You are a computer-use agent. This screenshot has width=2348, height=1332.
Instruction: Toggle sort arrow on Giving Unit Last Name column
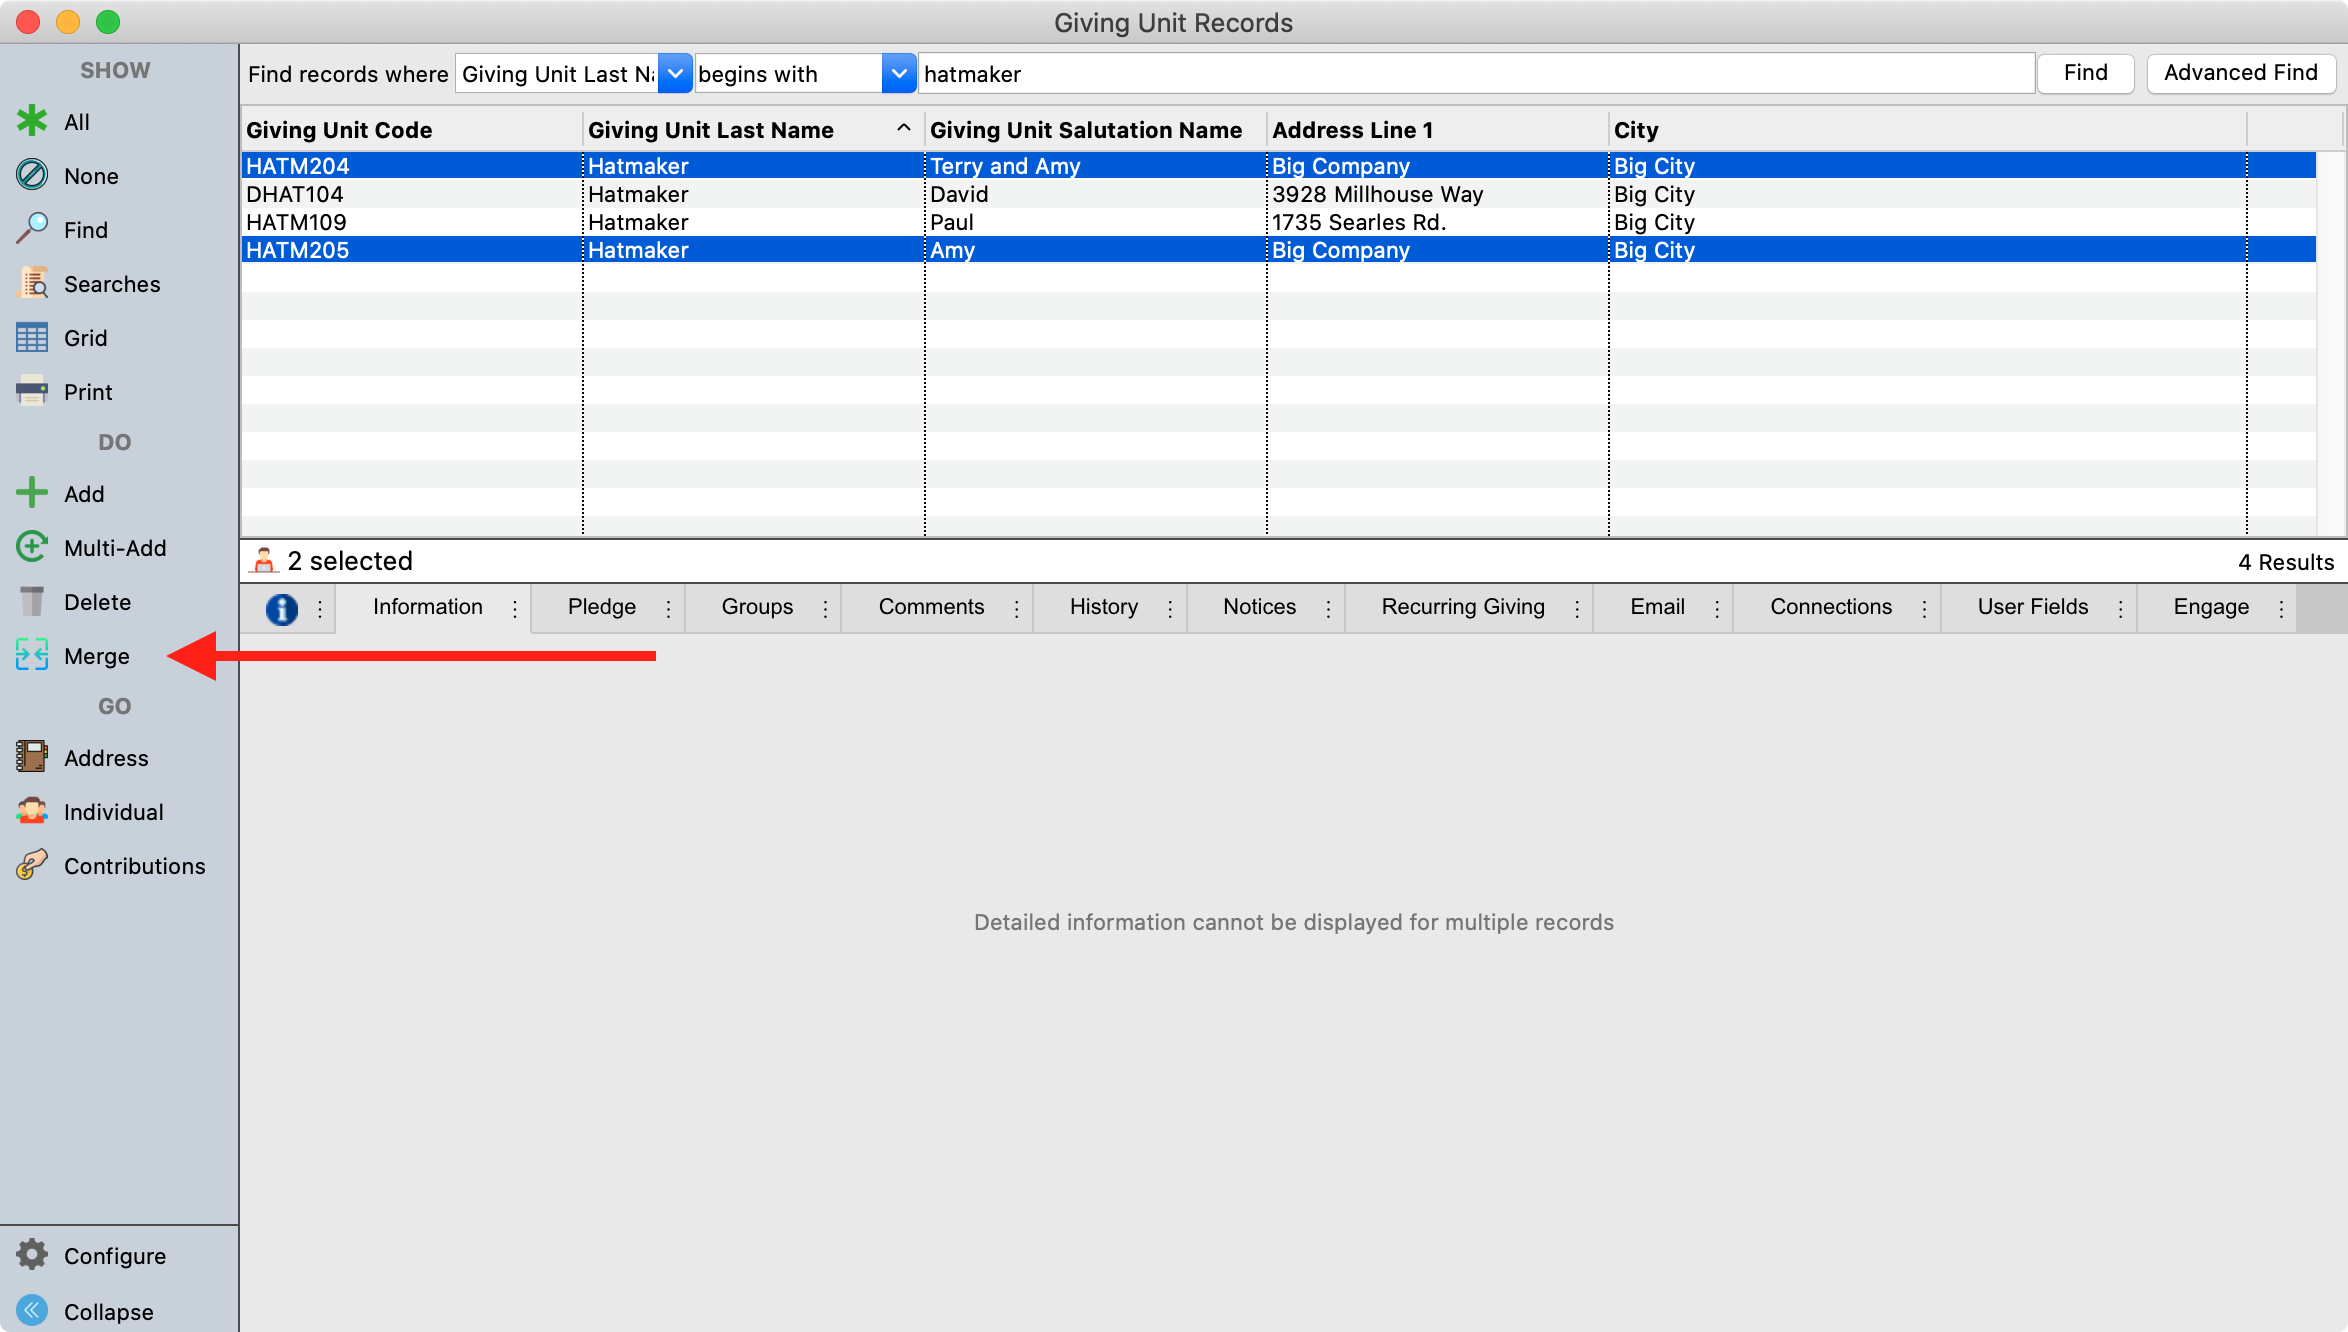coord(903,129)
